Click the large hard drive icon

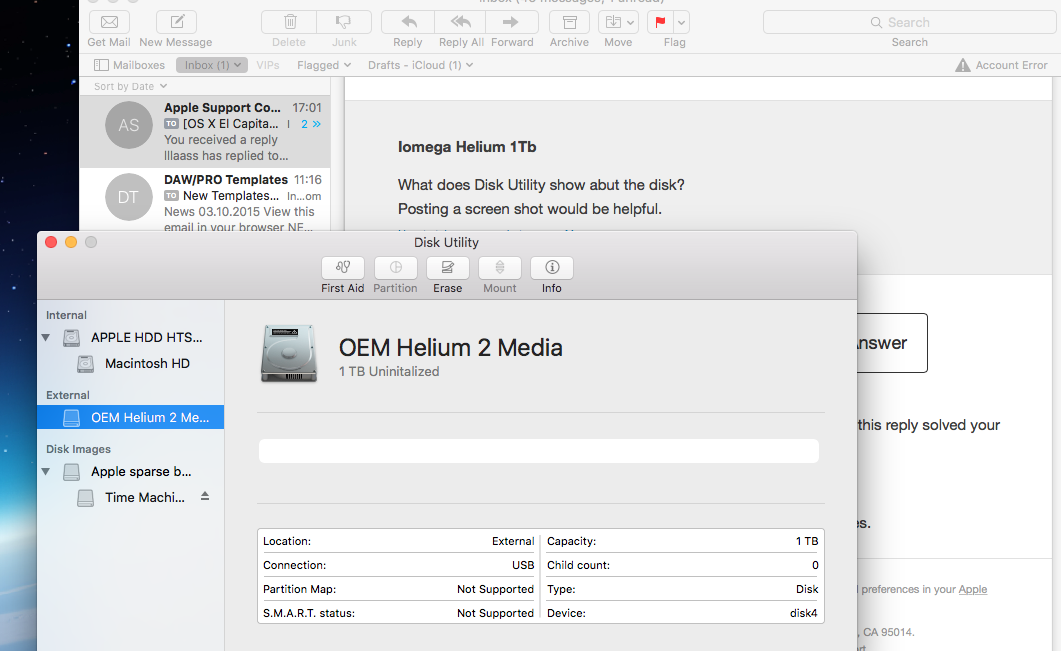(289, 353)
